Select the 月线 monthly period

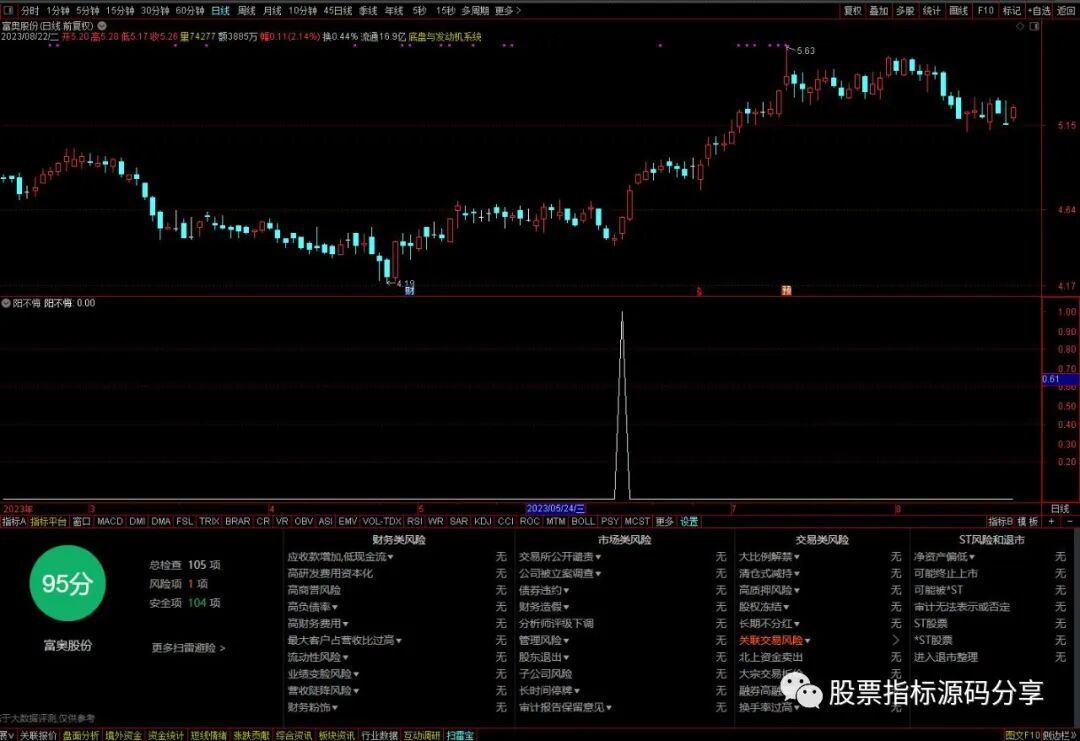(x=273, y=10)
